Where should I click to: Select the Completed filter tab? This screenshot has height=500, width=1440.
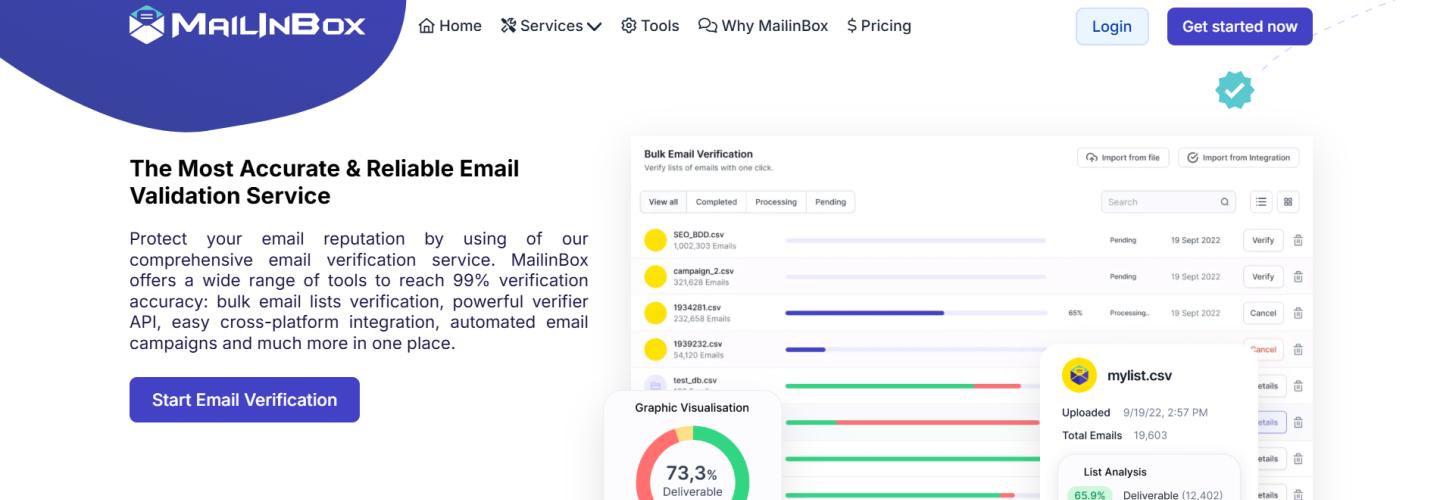tap(716, 202)
